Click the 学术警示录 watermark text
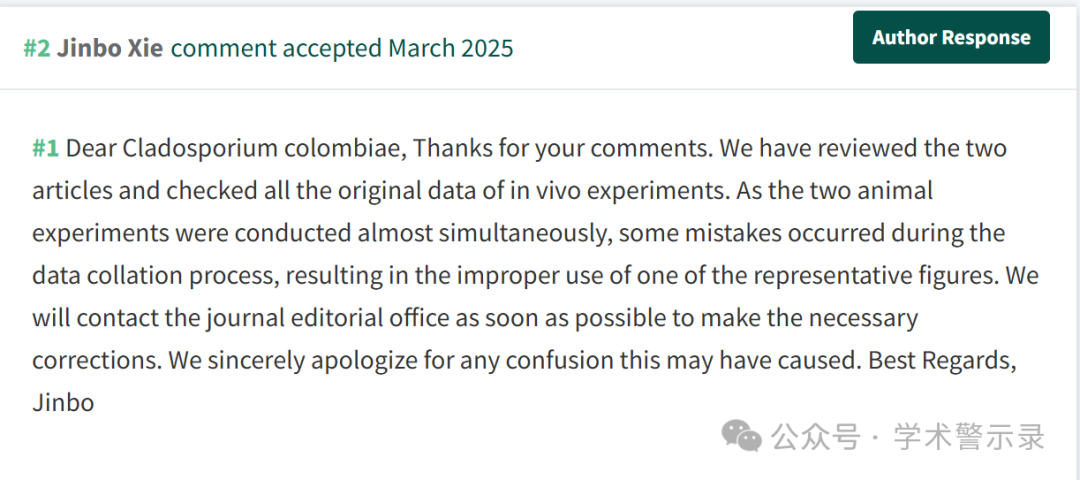The image size is (1080, 480). coord(970,437)
